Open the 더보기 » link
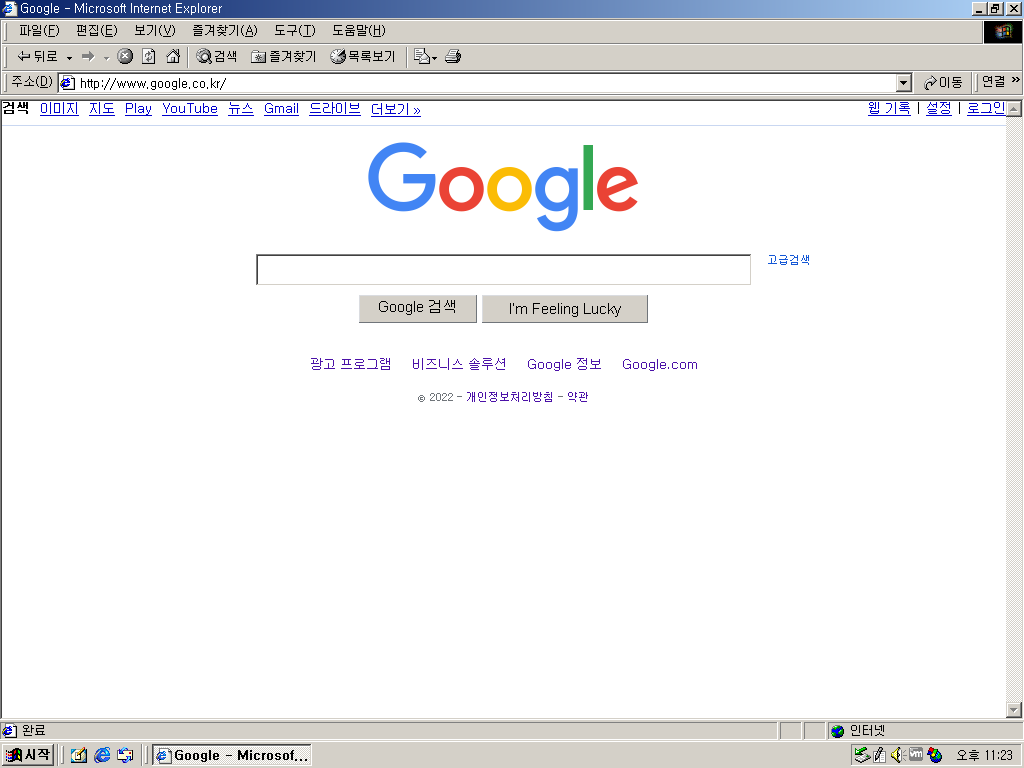Viewport: 1024px width, 768px height. [x=396, y=109]
